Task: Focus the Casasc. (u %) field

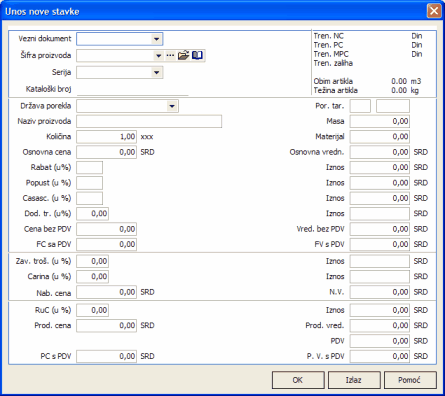Action: [89, 198]
